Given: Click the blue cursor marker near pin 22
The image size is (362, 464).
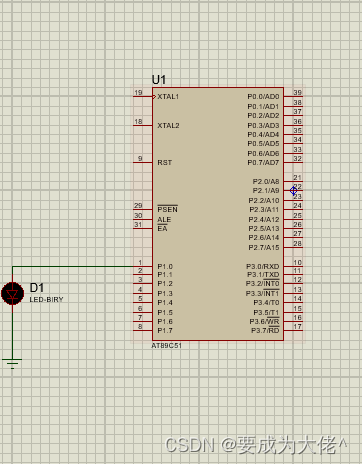Looking at the screenshot, I should coord(293,191).
